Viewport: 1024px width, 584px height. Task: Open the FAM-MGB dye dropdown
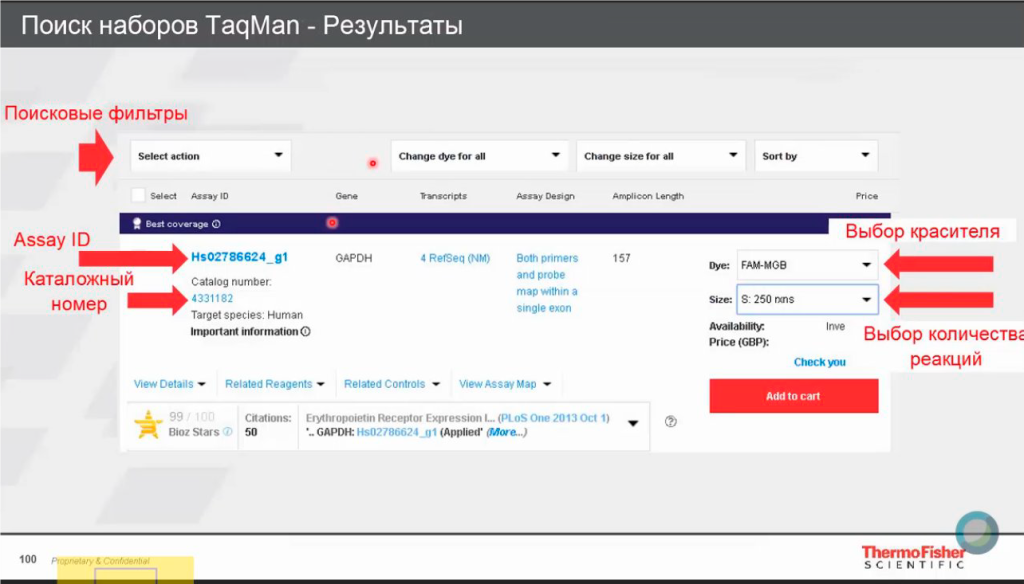pos(806,265)
